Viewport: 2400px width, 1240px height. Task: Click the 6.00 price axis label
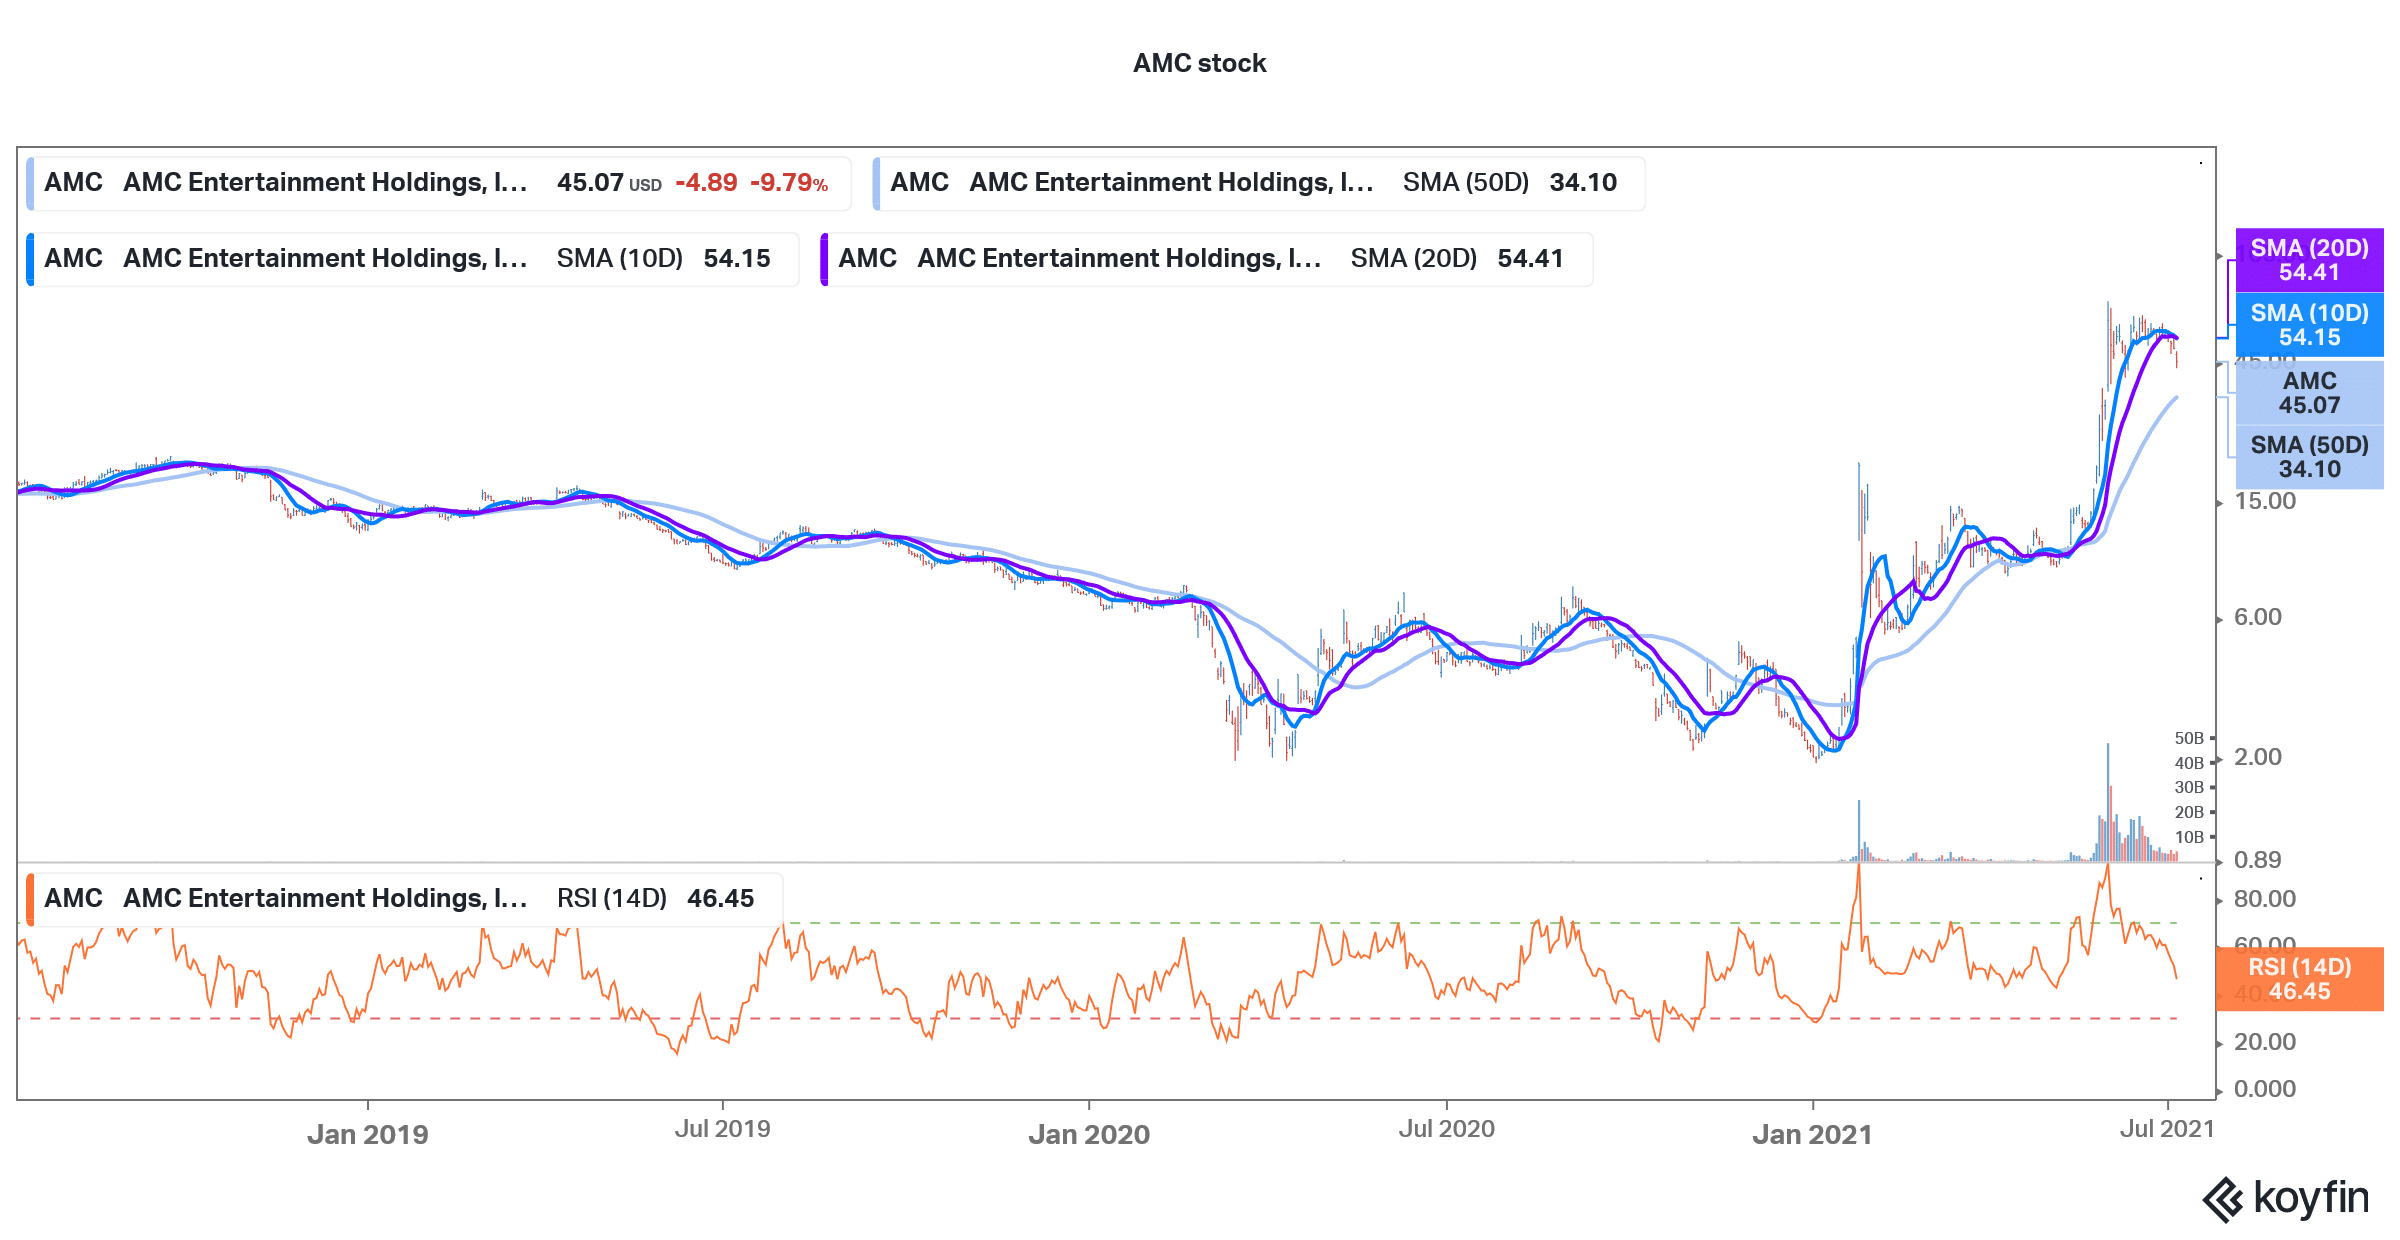click(2258, 617)
